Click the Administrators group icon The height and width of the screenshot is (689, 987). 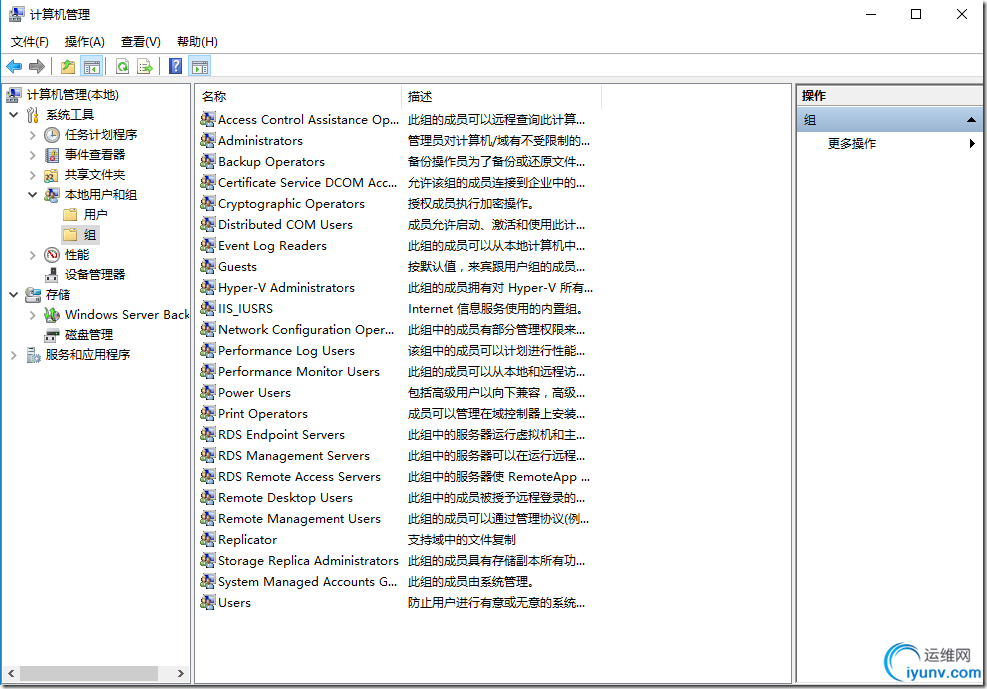tap(208, 140)
